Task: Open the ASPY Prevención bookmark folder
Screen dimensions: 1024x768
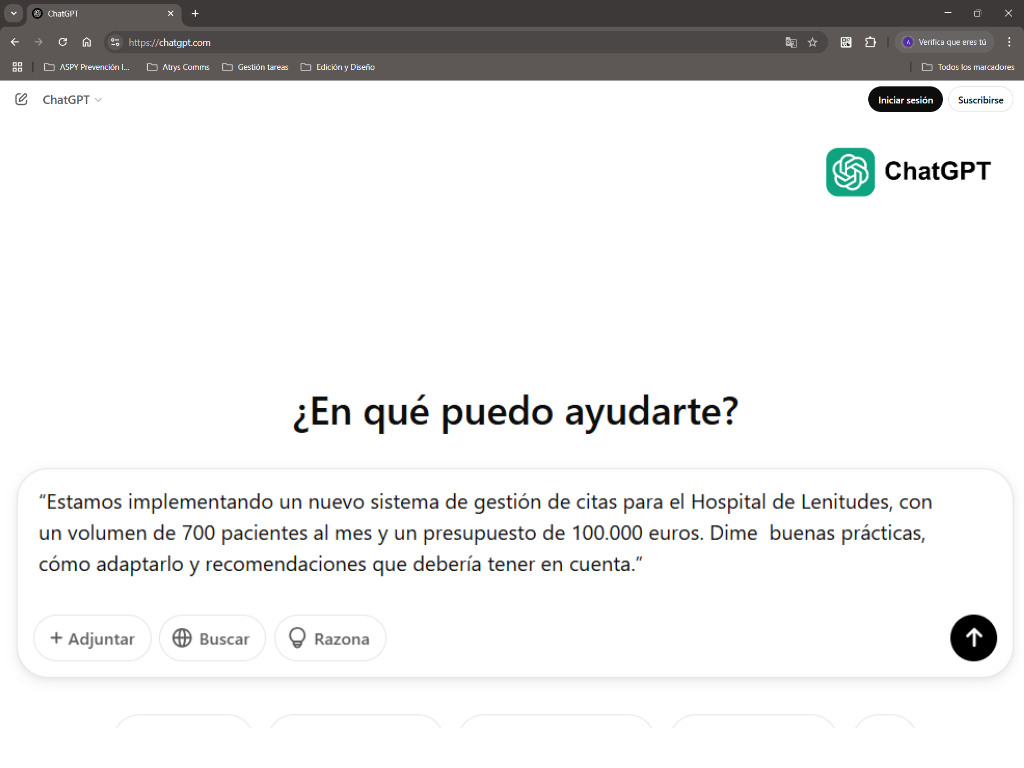Action: click(x=87, y=67)
